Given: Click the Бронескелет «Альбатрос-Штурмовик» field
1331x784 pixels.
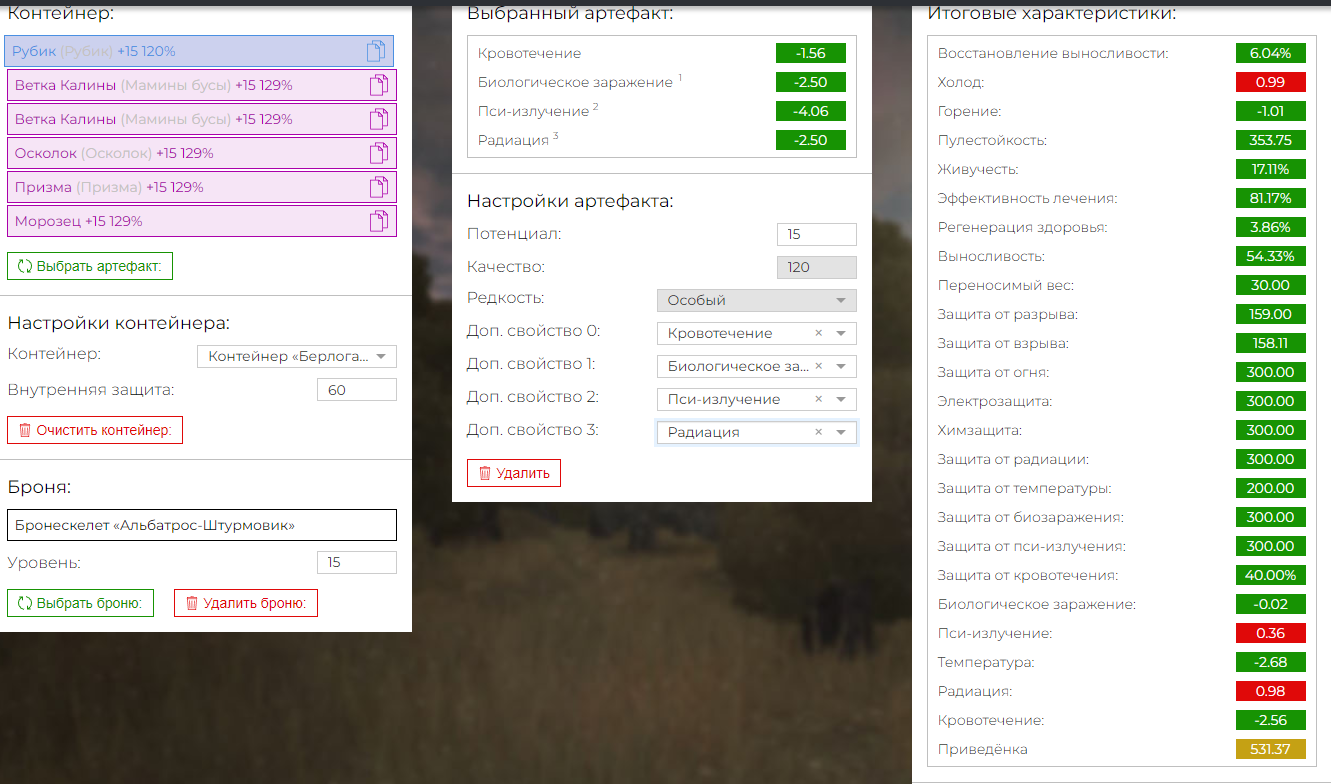Looking at the screenshot, I should [x=201, y=525].
